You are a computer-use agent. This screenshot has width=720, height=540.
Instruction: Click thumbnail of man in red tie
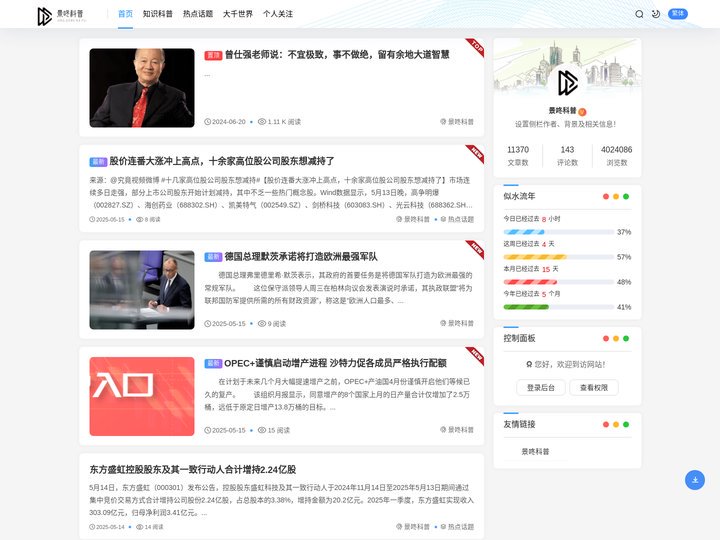tap(142, 88)
